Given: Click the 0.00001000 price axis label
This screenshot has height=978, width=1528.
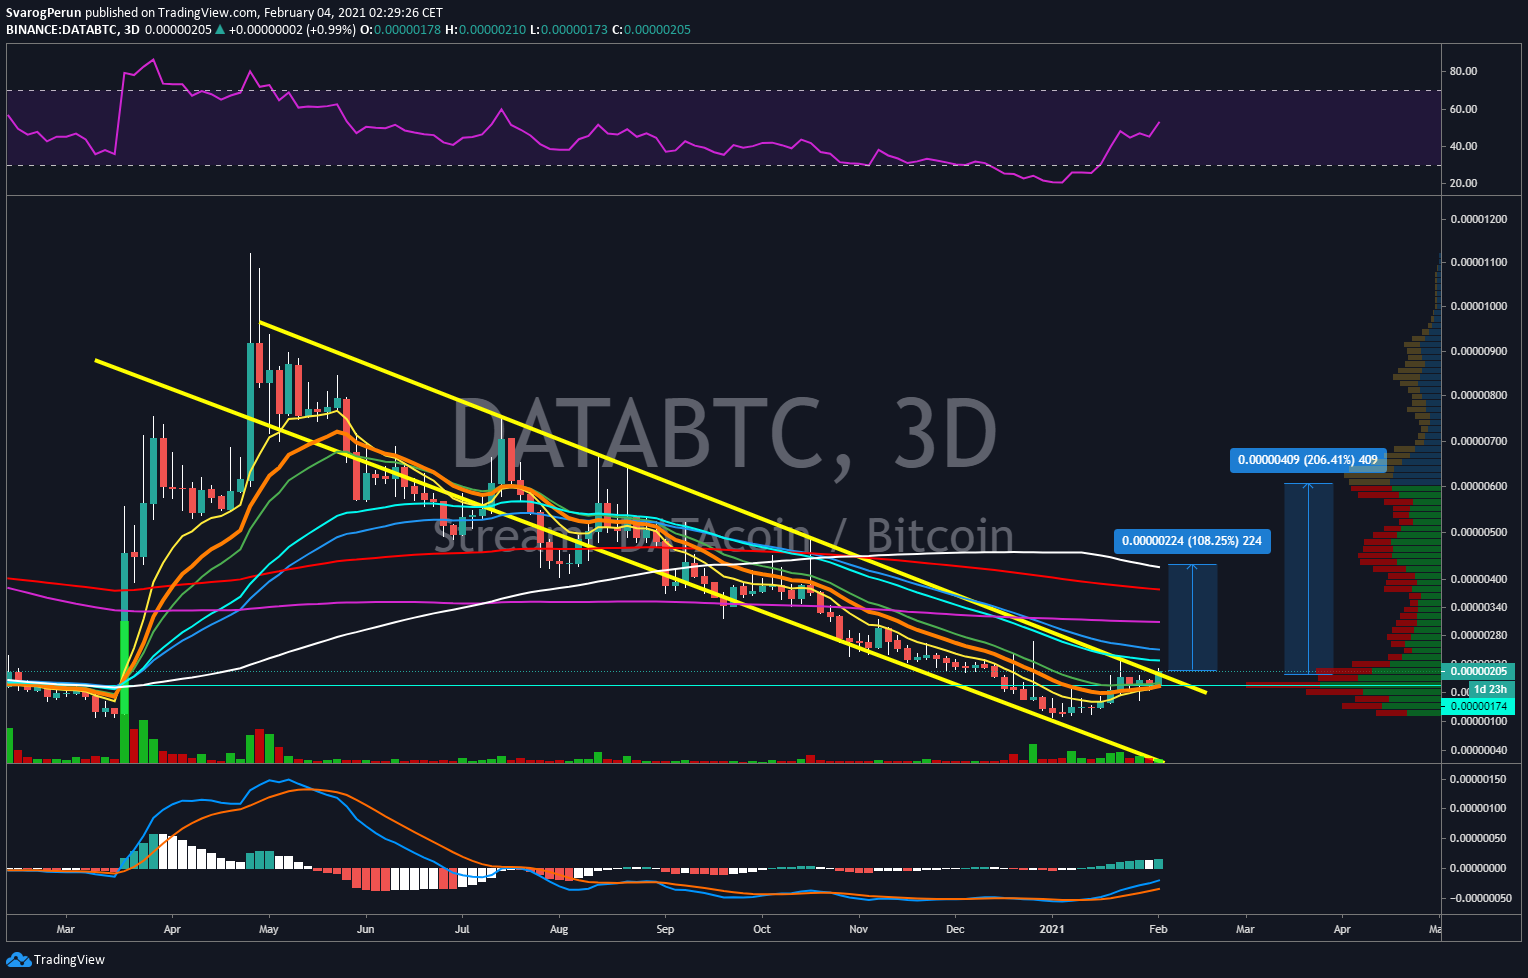Looking at the screenshot, I should 1478,306.
